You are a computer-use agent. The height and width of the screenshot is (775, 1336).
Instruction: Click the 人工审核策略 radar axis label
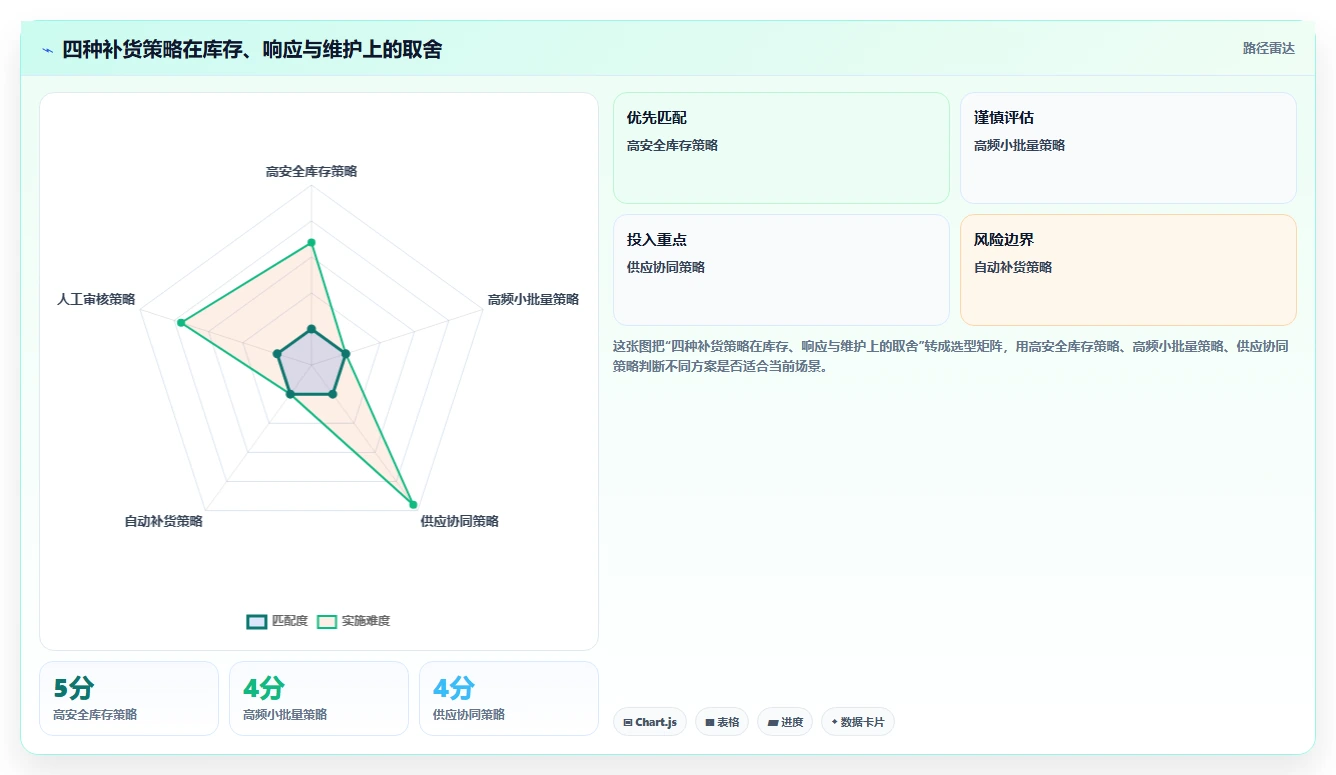click(x=96, y=299)
